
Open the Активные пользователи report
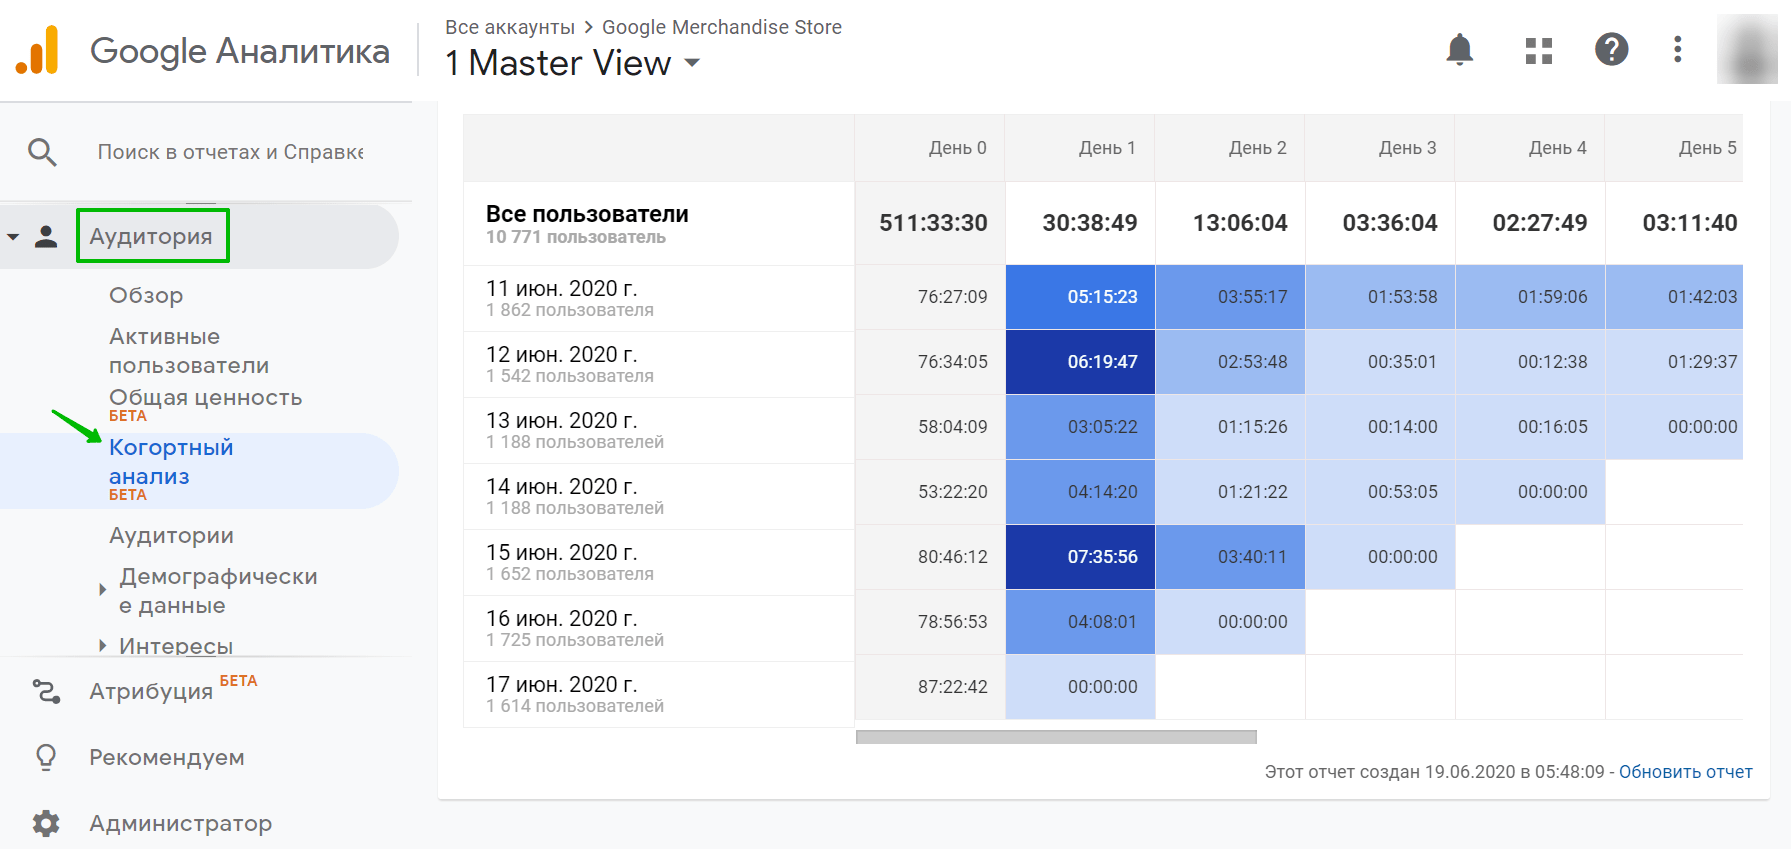188,351
